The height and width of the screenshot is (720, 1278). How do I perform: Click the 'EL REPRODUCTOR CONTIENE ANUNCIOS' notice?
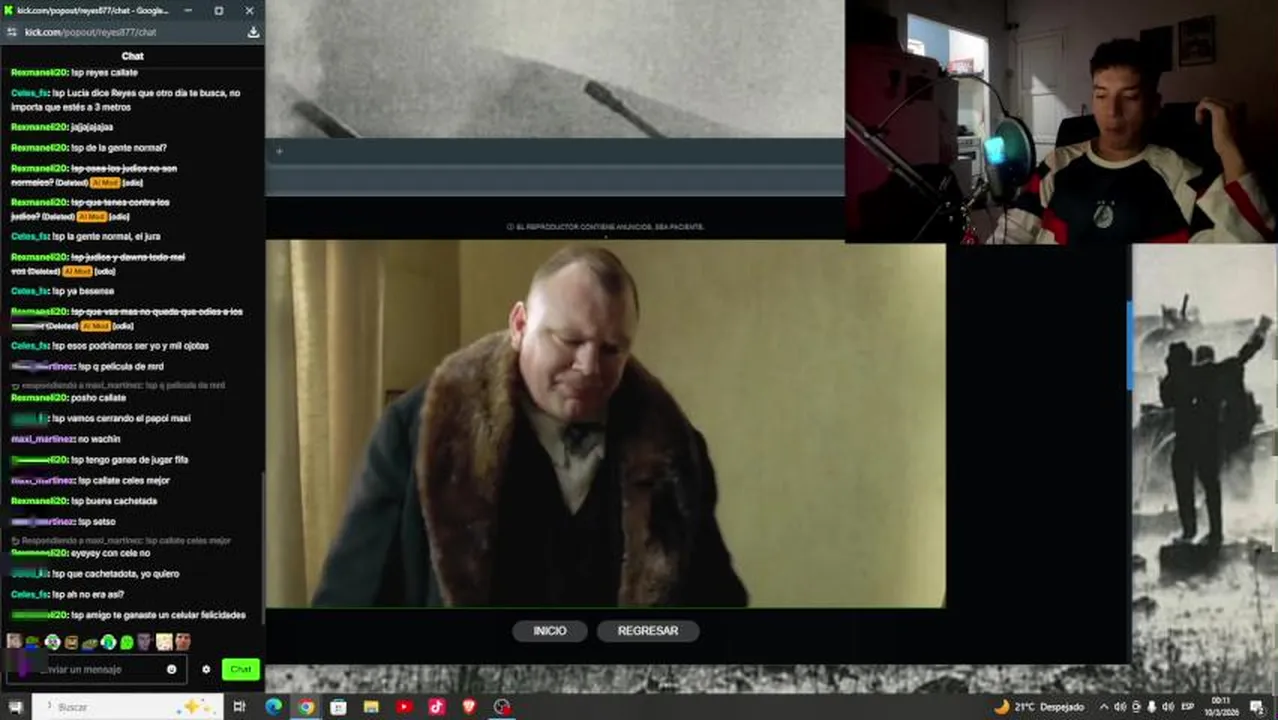(x=606, y=227)
